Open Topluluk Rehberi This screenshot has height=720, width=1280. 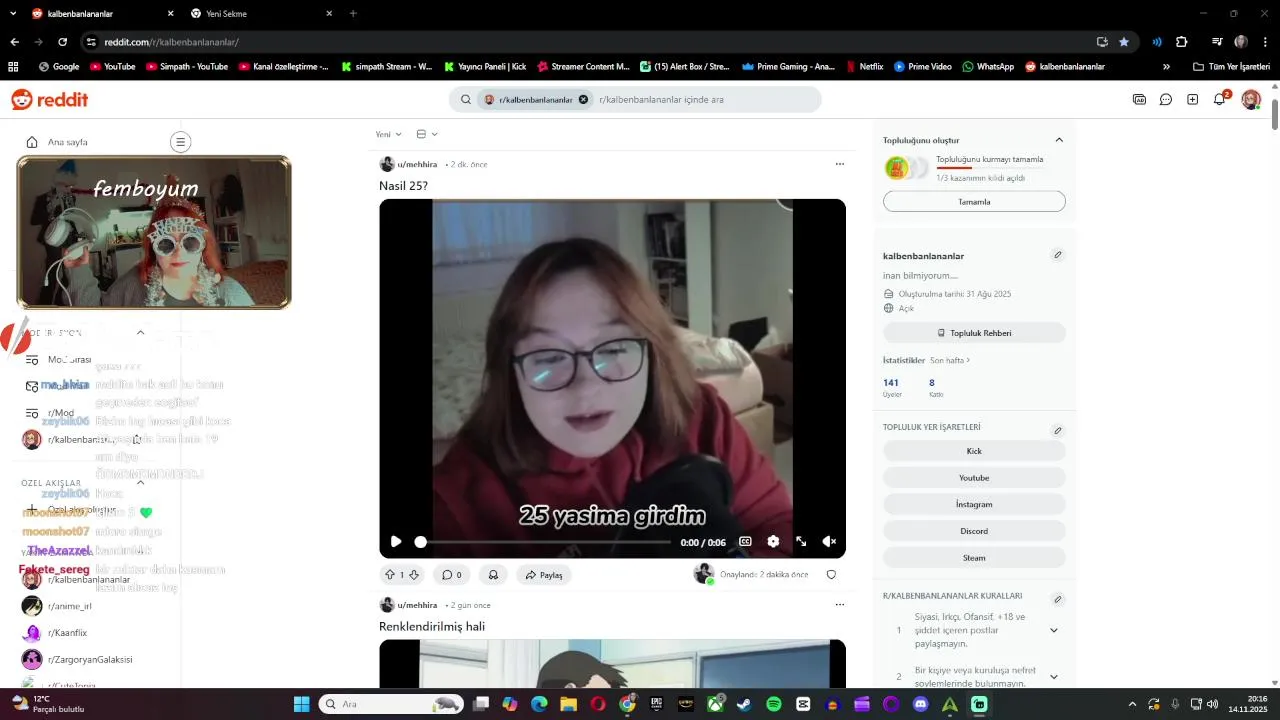974,333
